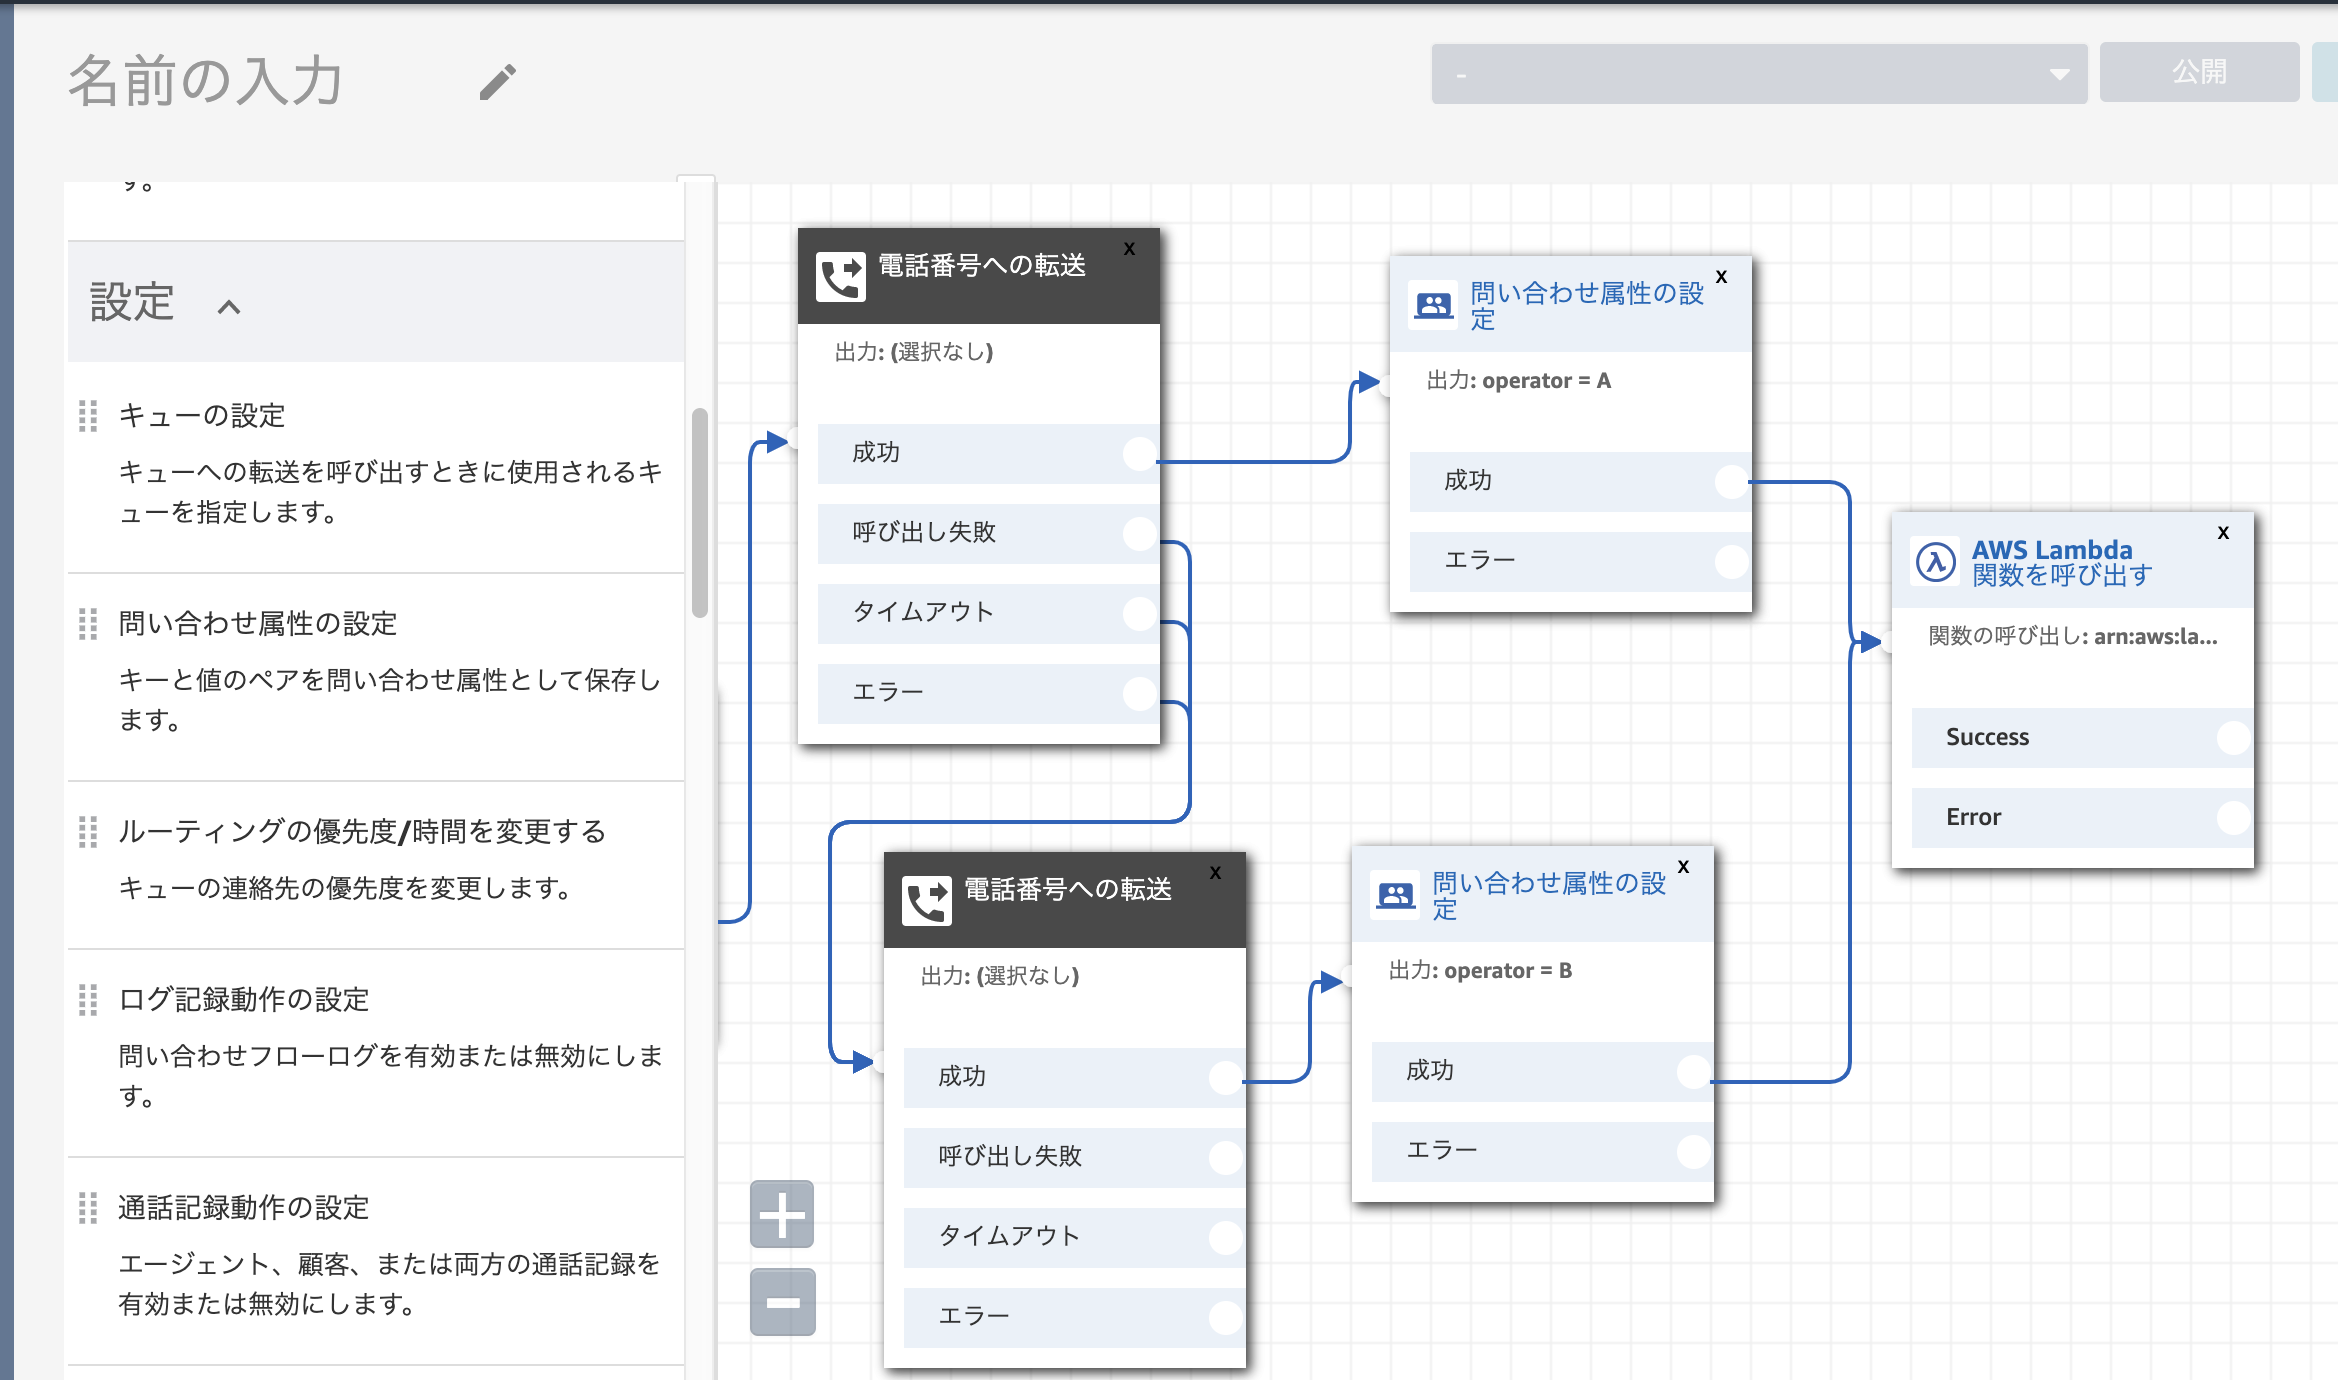The image size is (2338, 1380).
Task: Click the contact attributes icon on the operator = A block
Action: pyautogui.click(x=1433, y=305)
